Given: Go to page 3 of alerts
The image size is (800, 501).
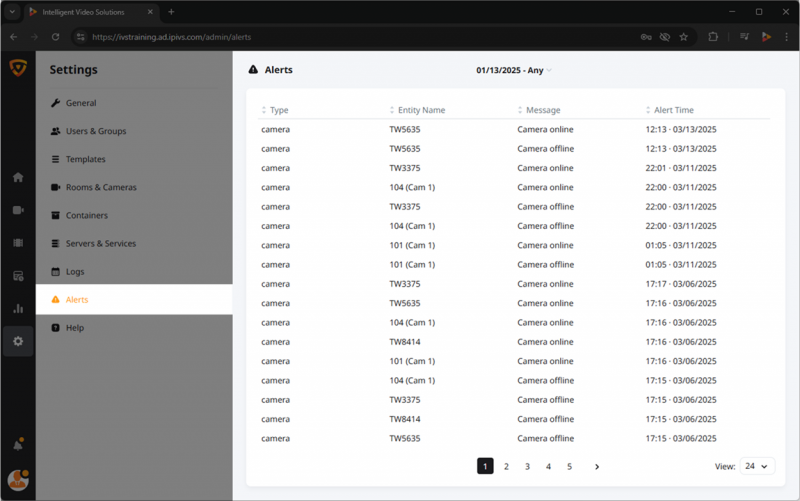Looking at the screenshot, I should coord(527,466).
